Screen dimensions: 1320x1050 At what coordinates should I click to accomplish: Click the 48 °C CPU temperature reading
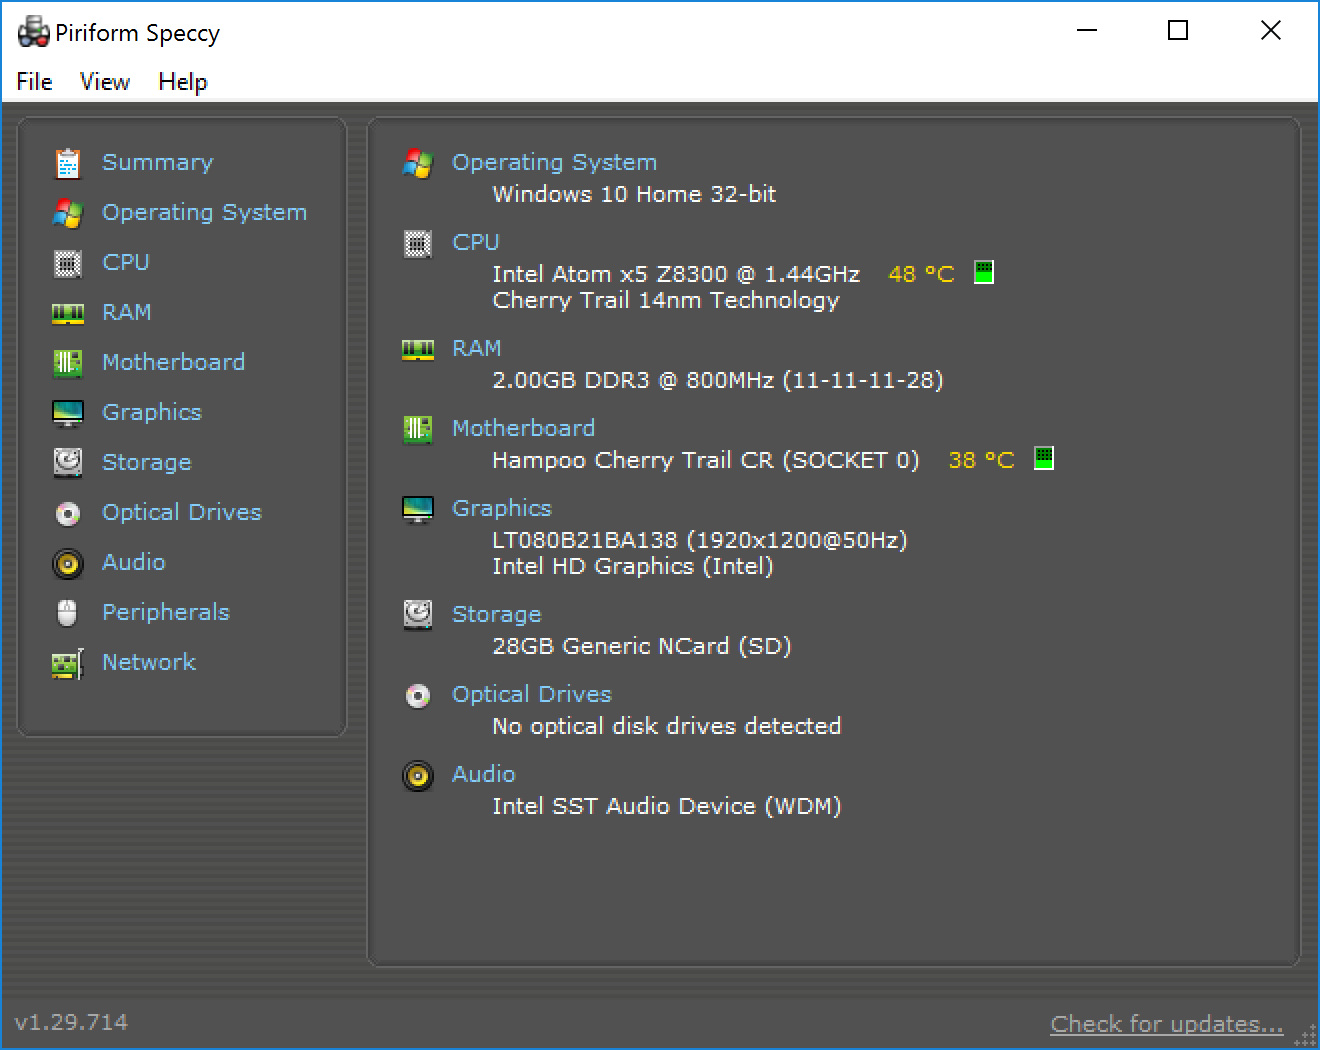pos(920,274)
